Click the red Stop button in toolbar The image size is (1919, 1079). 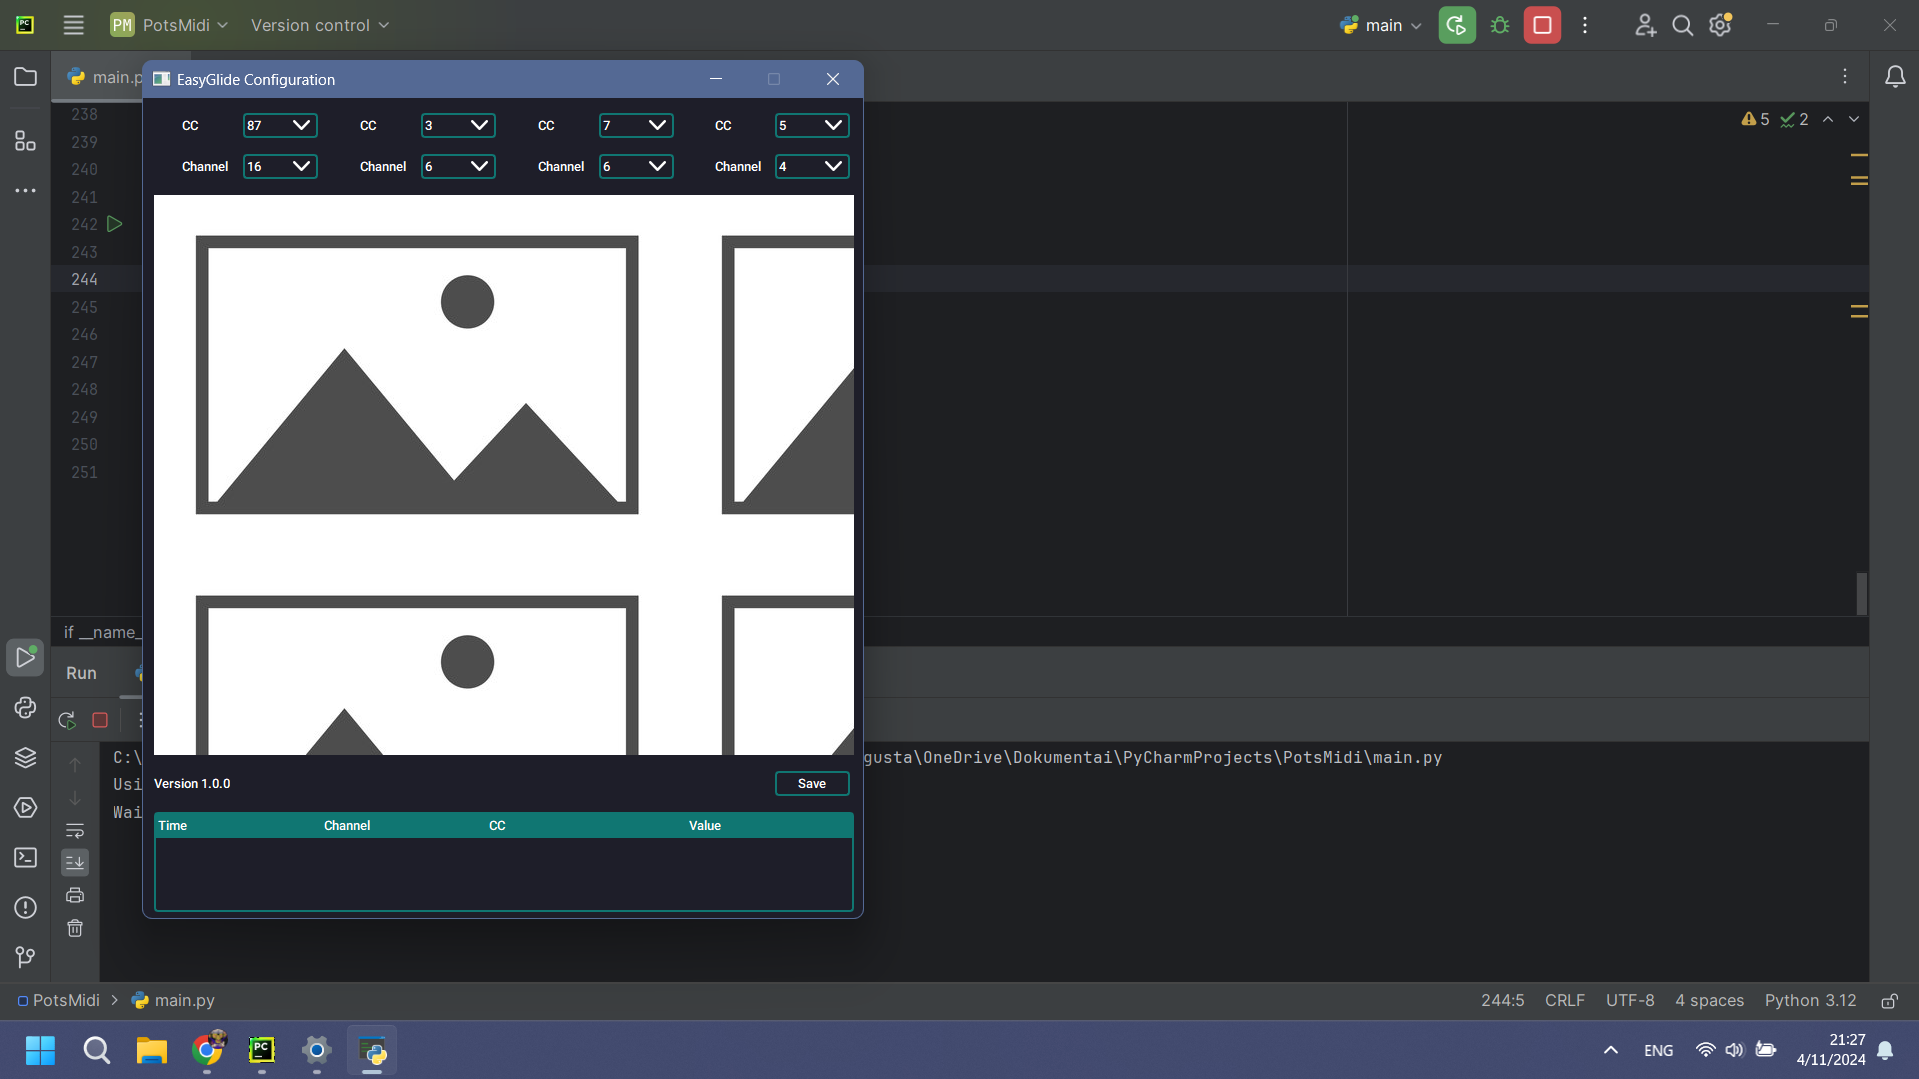coord(1542,25)
